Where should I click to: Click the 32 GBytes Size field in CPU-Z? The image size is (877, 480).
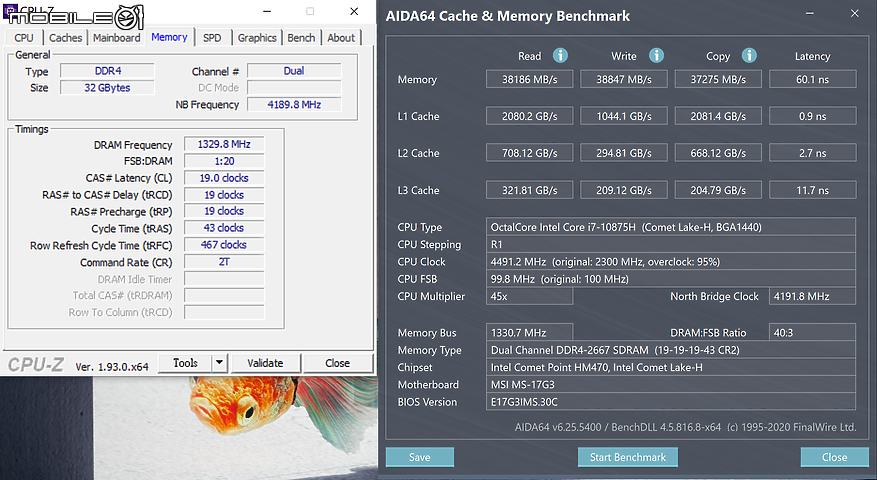107,87
